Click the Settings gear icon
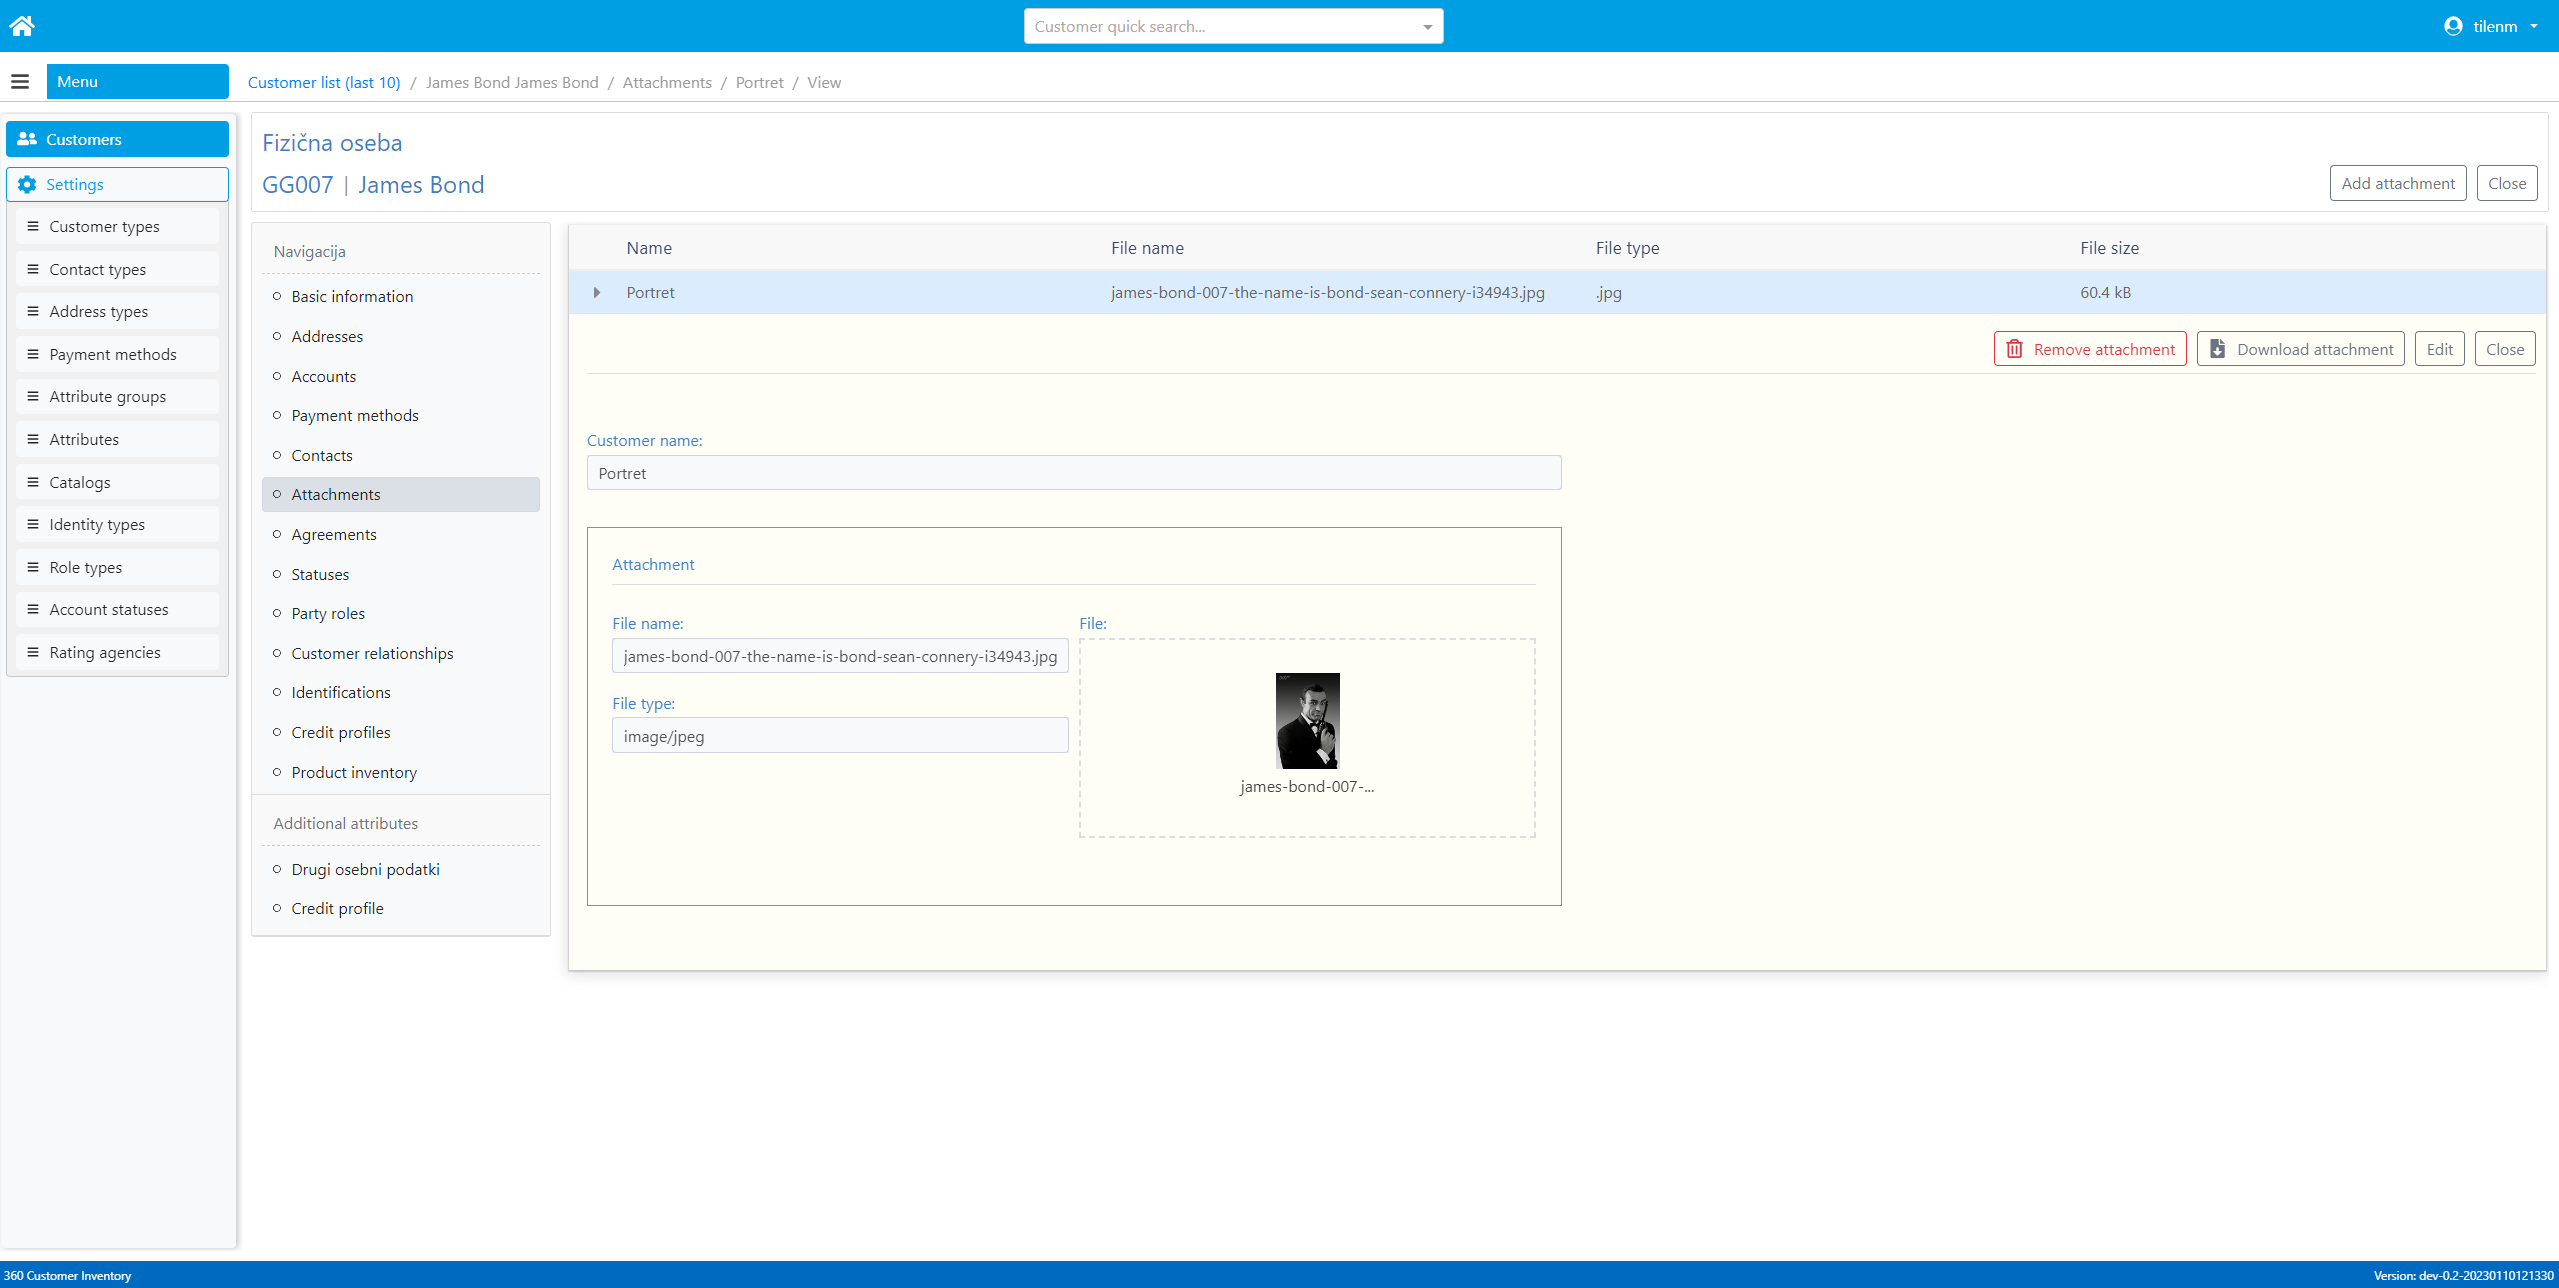This screenshot has height=1288, width=2559. tap(28, 184)
